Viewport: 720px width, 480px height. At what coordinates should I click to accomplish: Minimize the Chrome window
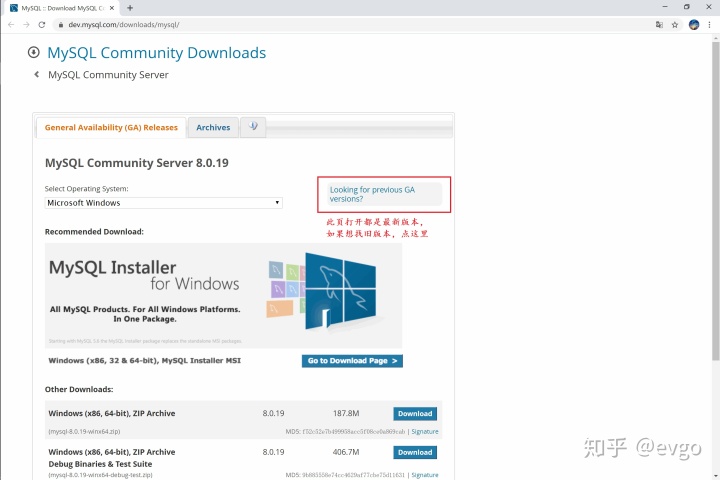pos(664,7)
